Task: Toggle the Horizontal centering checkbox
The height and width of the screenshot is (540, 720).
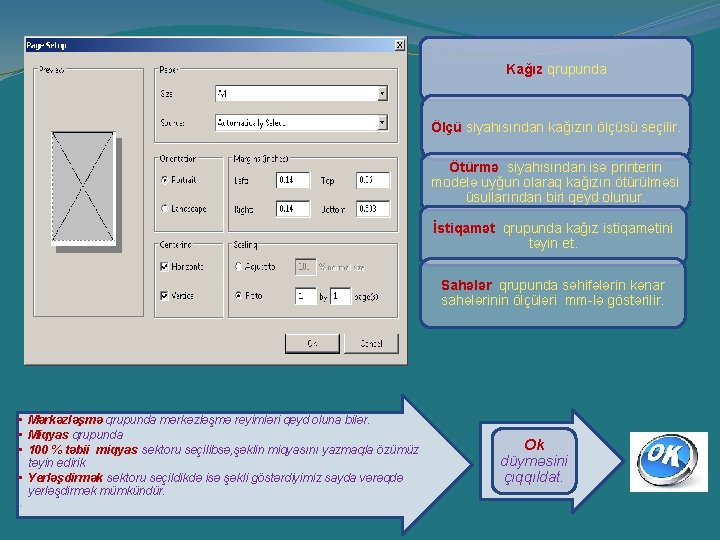Action: [x=164, y=266]
